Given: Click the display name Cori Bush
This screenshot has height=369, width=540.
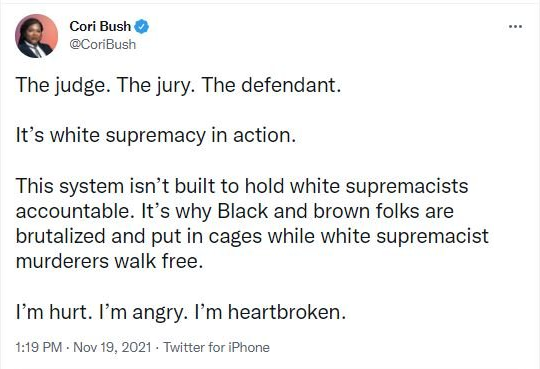Looking at the screenshot, I should [x=100, y=26].
